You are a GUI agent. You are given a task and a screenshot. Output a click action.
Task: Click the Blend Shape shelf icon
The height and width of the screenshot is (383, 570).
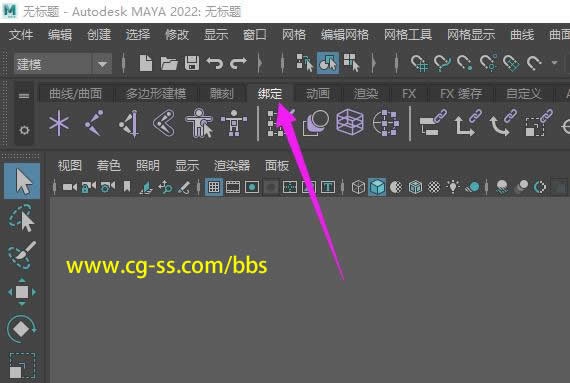pyautogui.click(x=315, y=123)
